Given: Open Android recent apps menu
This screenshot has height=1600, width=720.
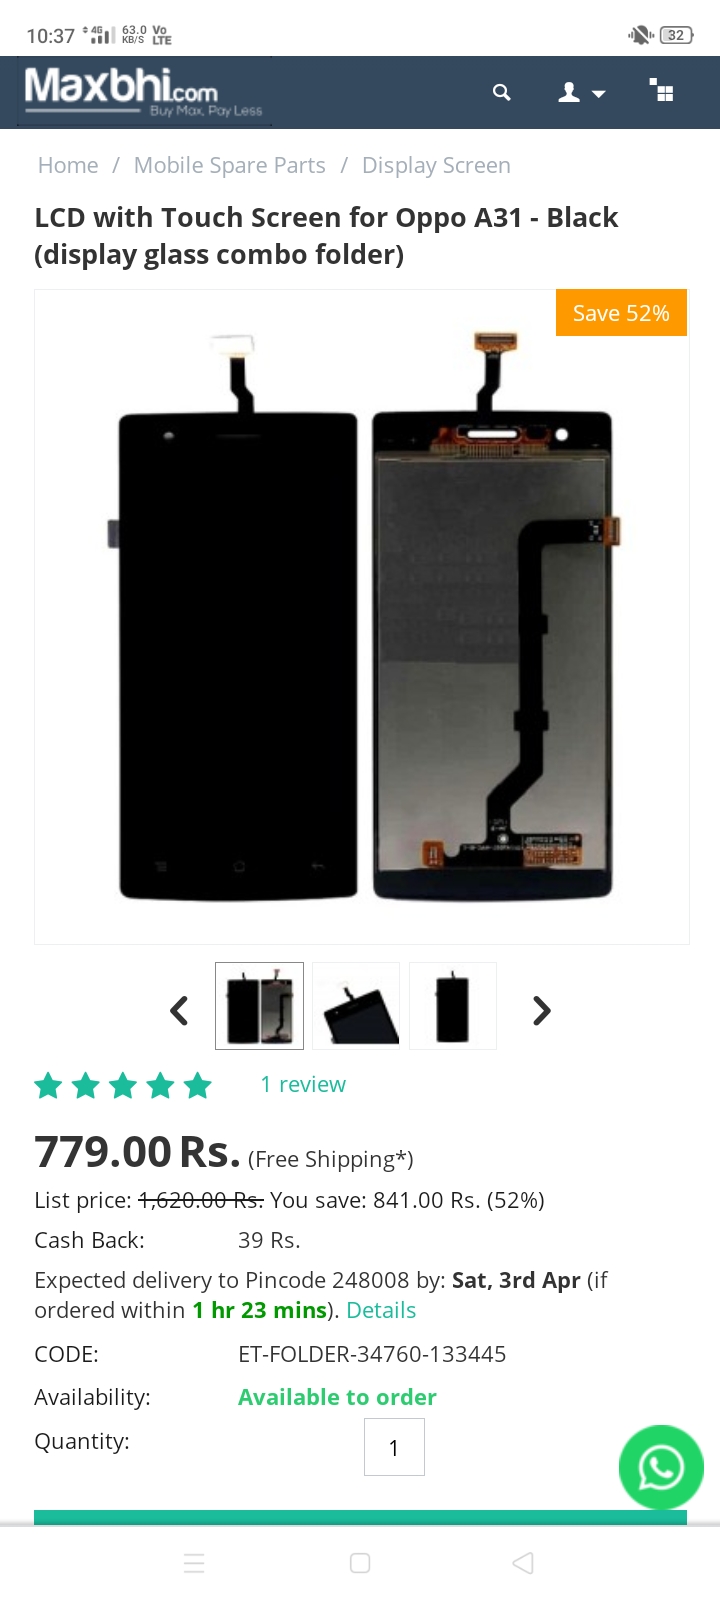Looking at the screenshot, I should [x=195, y=1563].
